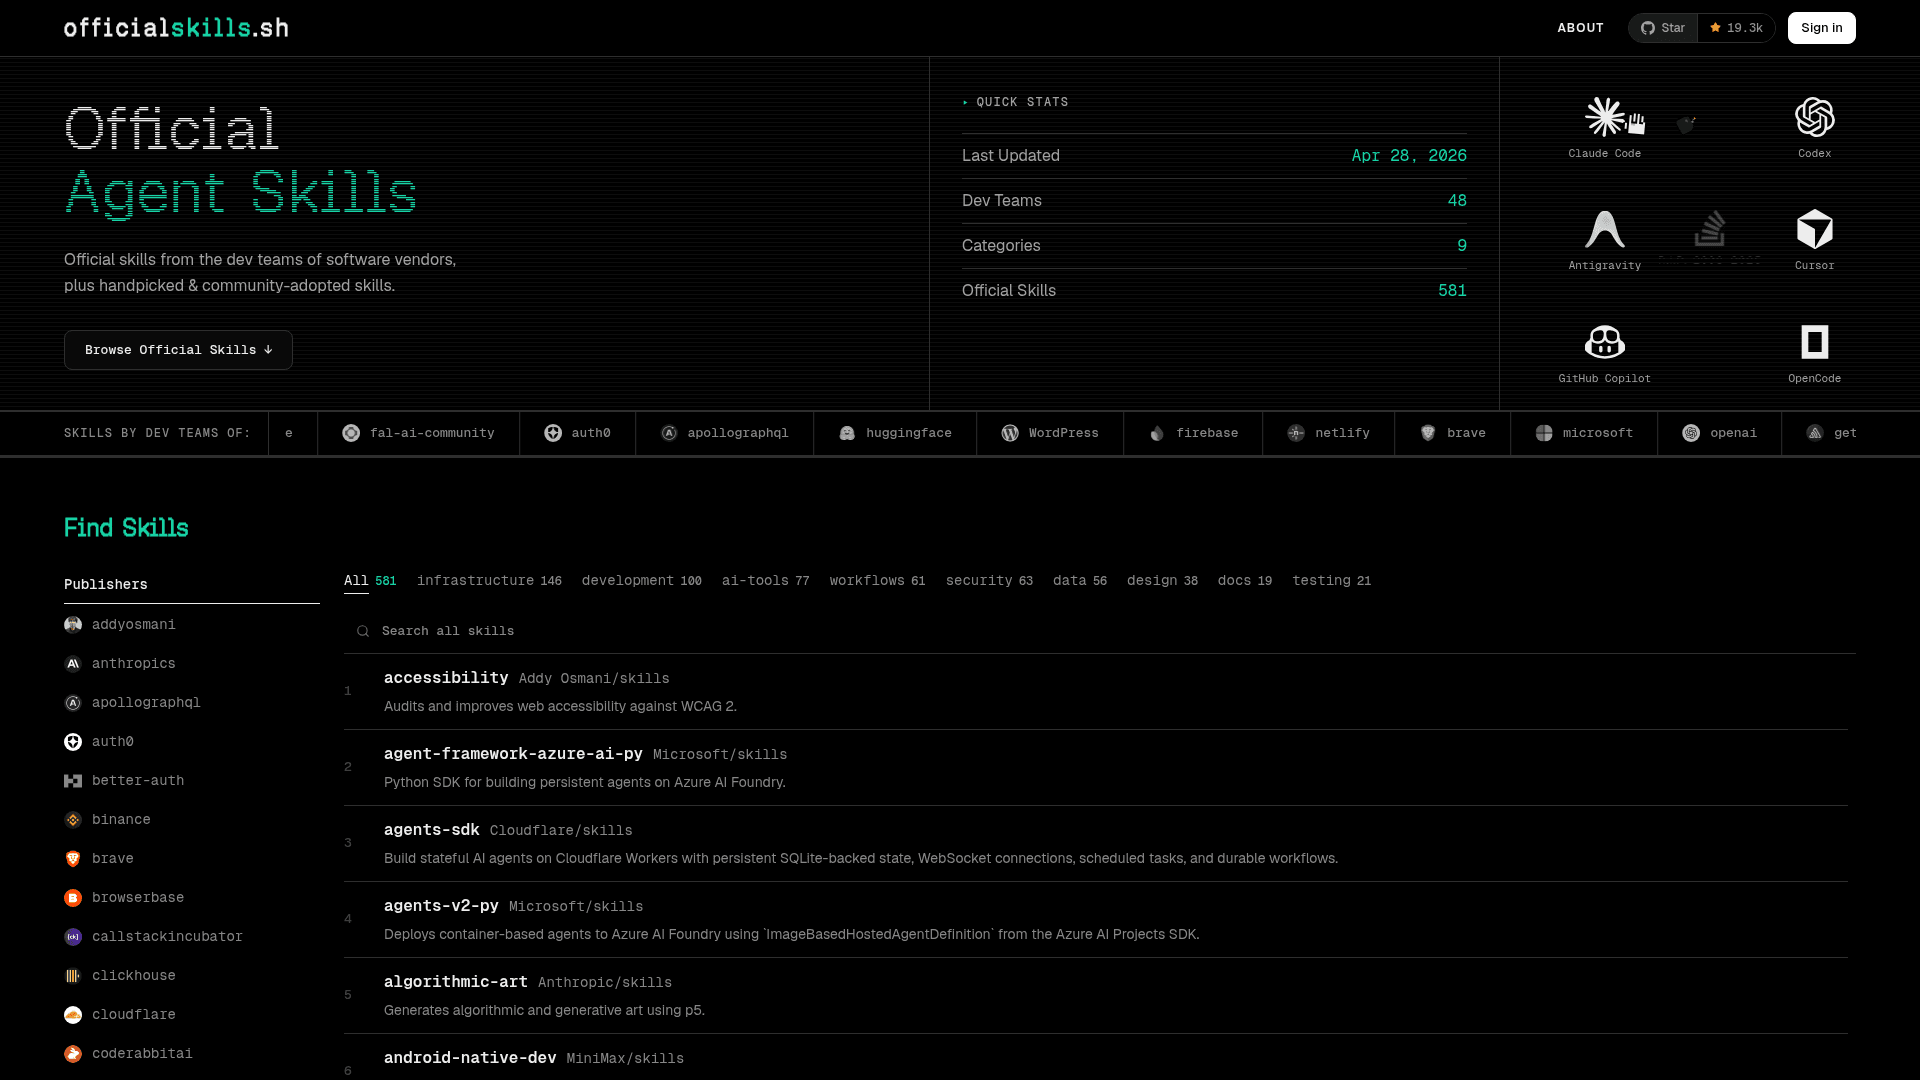Screen dimensions: 1920x1080
Task: Open the agents-sdk skill entry
Action: (x=431, y=830)
